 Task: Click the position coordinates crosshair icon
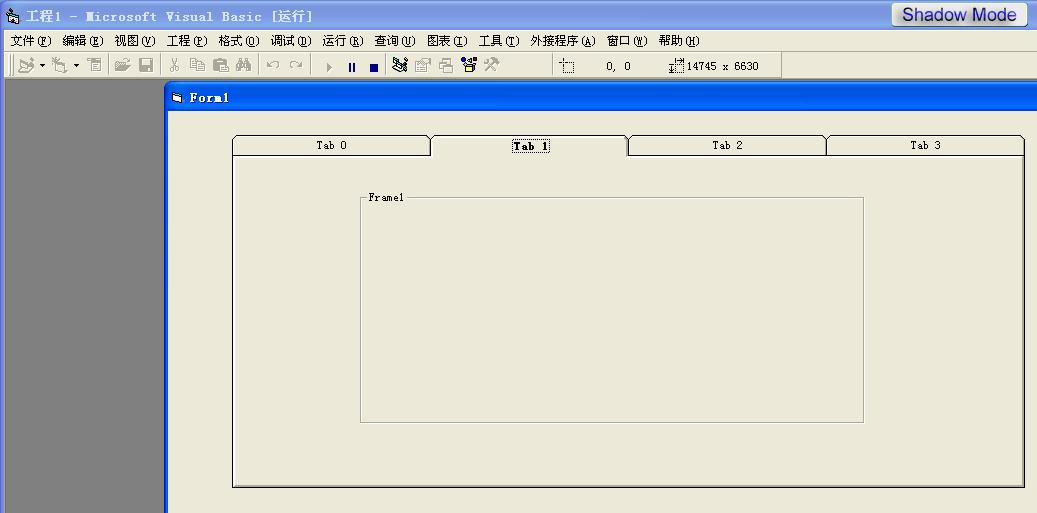coord(567,65)
